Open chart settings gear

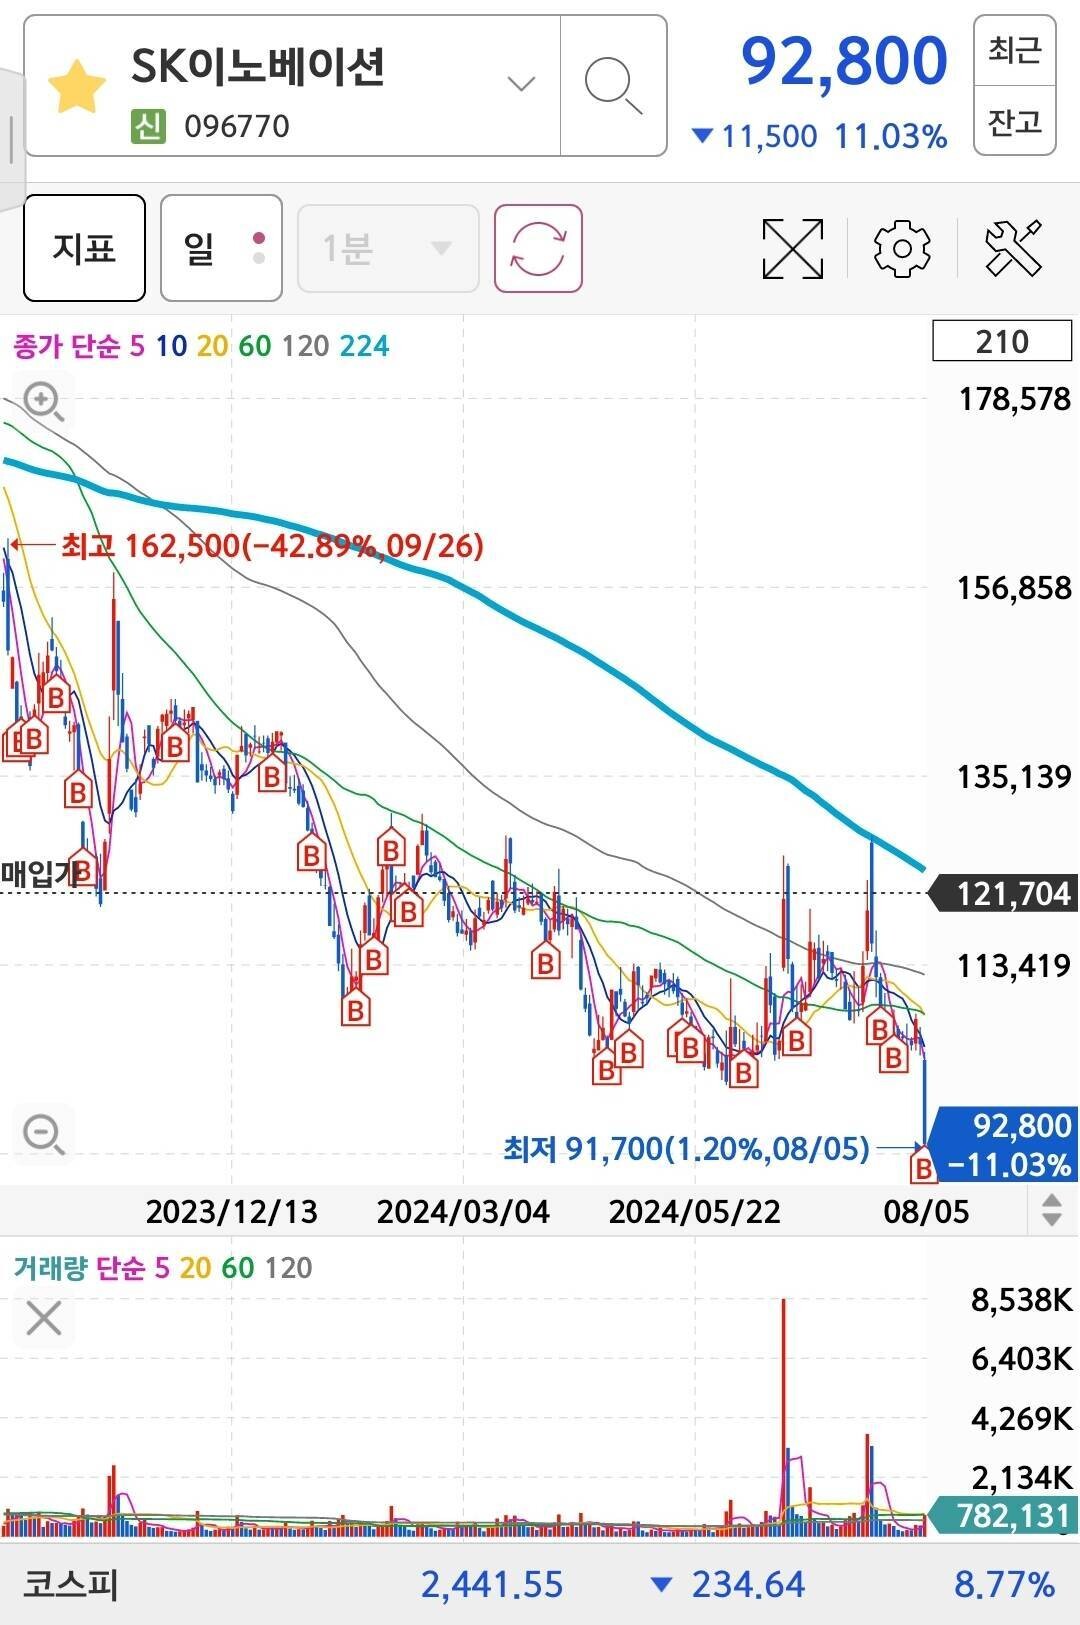click(x=901, y=248)
